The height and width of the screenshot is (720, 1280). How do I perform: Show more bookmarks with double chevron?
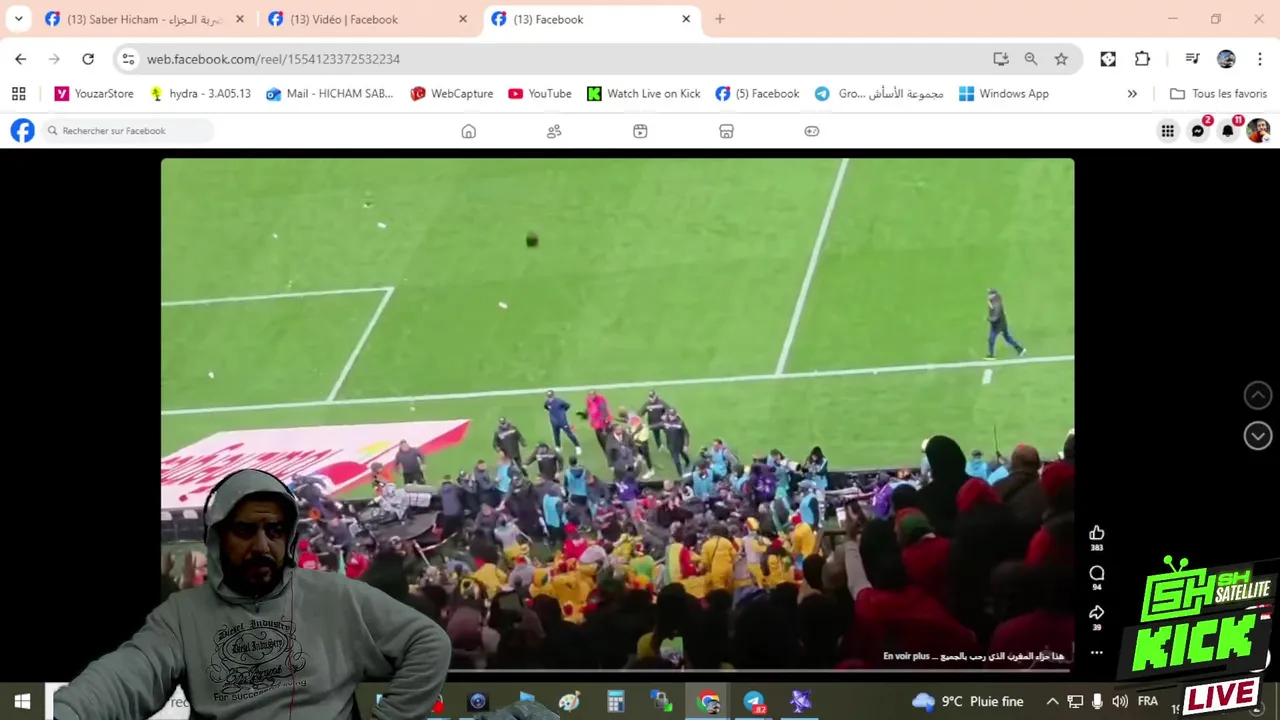tap(1132, 93)
